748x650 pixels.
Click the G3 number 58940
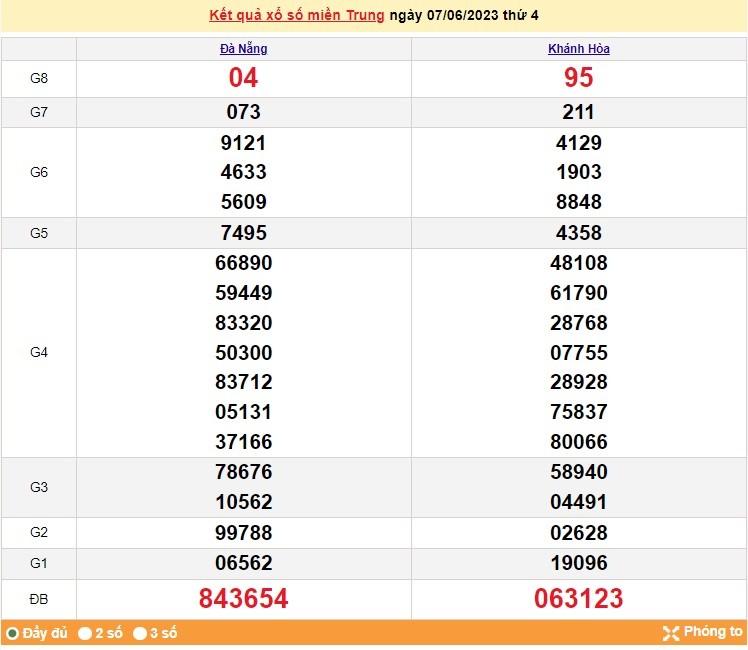(x=579, y=472)
